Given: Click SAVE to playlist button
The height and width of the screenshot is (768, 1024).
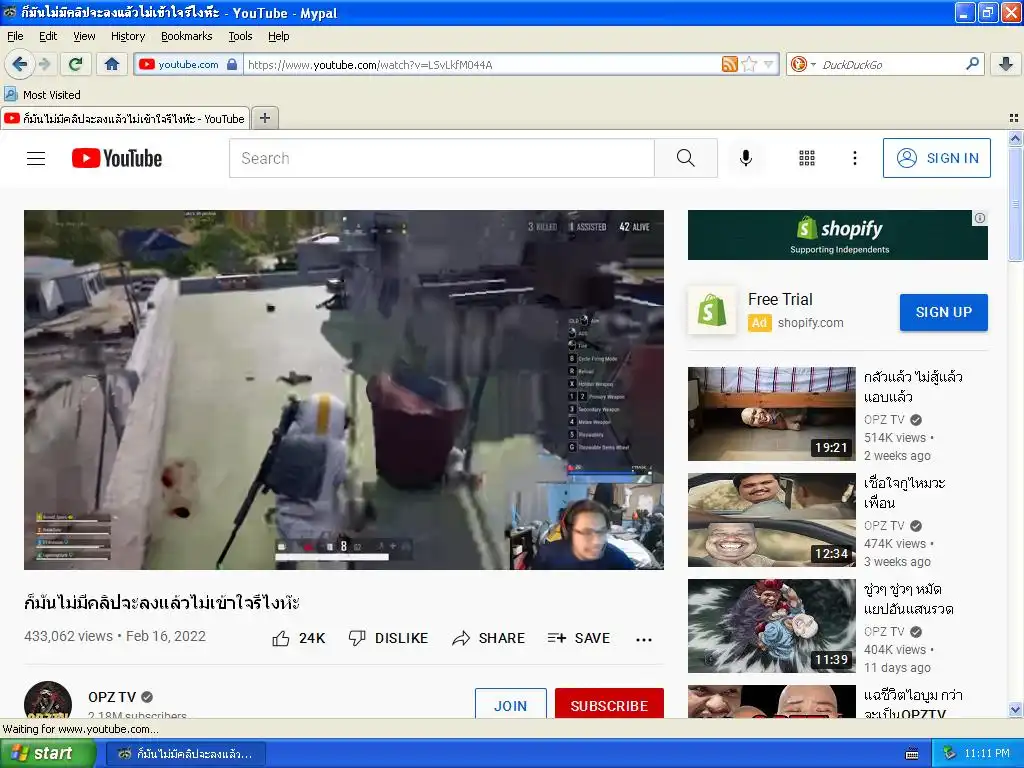Looking at the screenshot, I should click(579, 638).
